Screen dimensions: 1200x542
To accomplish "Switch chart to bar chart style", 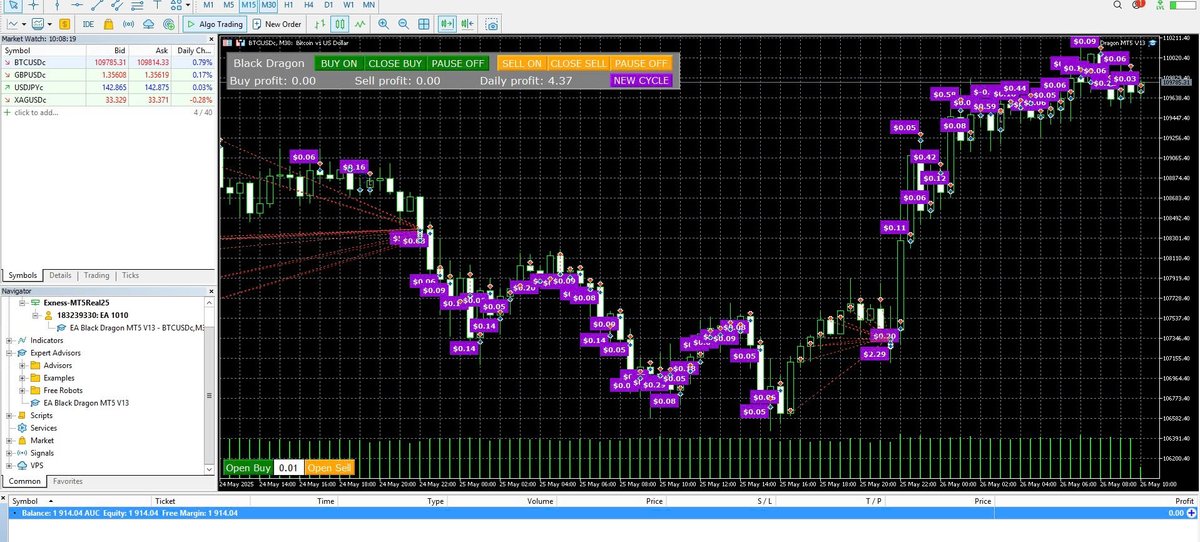I will (x=320, y=23).
